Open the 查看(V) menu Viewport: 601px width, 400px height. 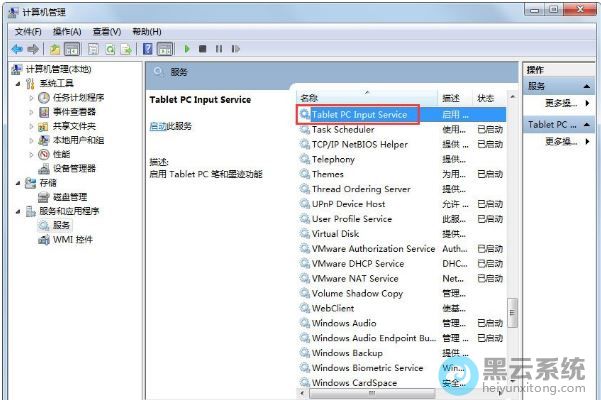(x=107, y=31)
